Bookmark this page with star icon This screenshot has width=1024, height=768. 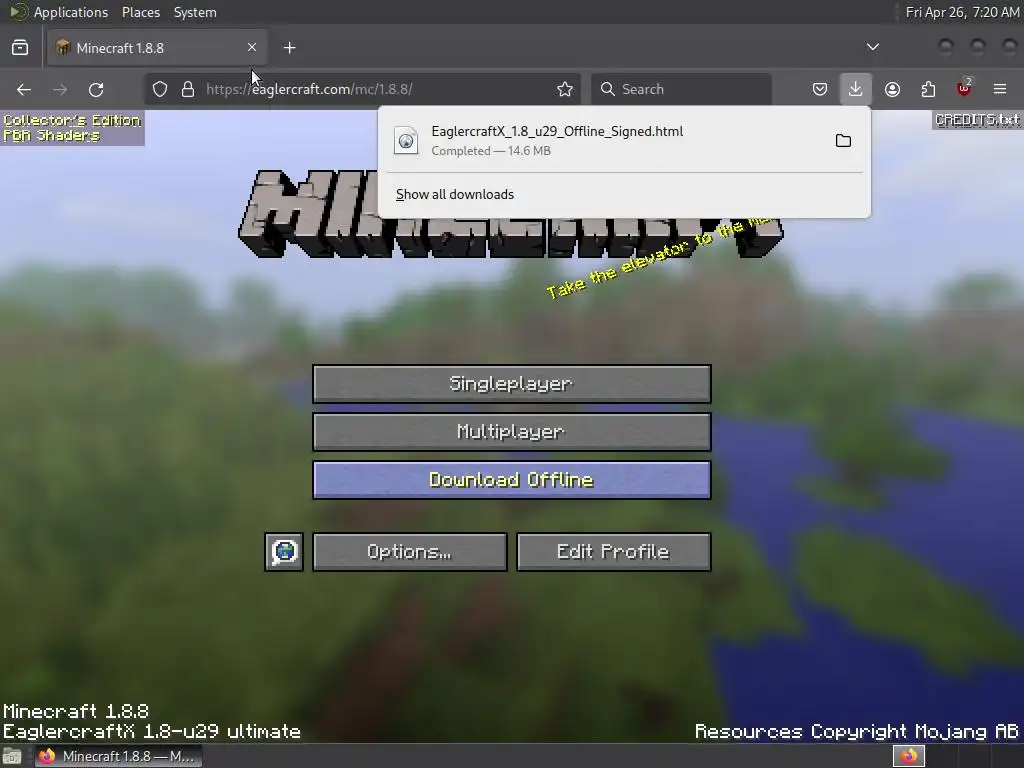coord(565,89)
